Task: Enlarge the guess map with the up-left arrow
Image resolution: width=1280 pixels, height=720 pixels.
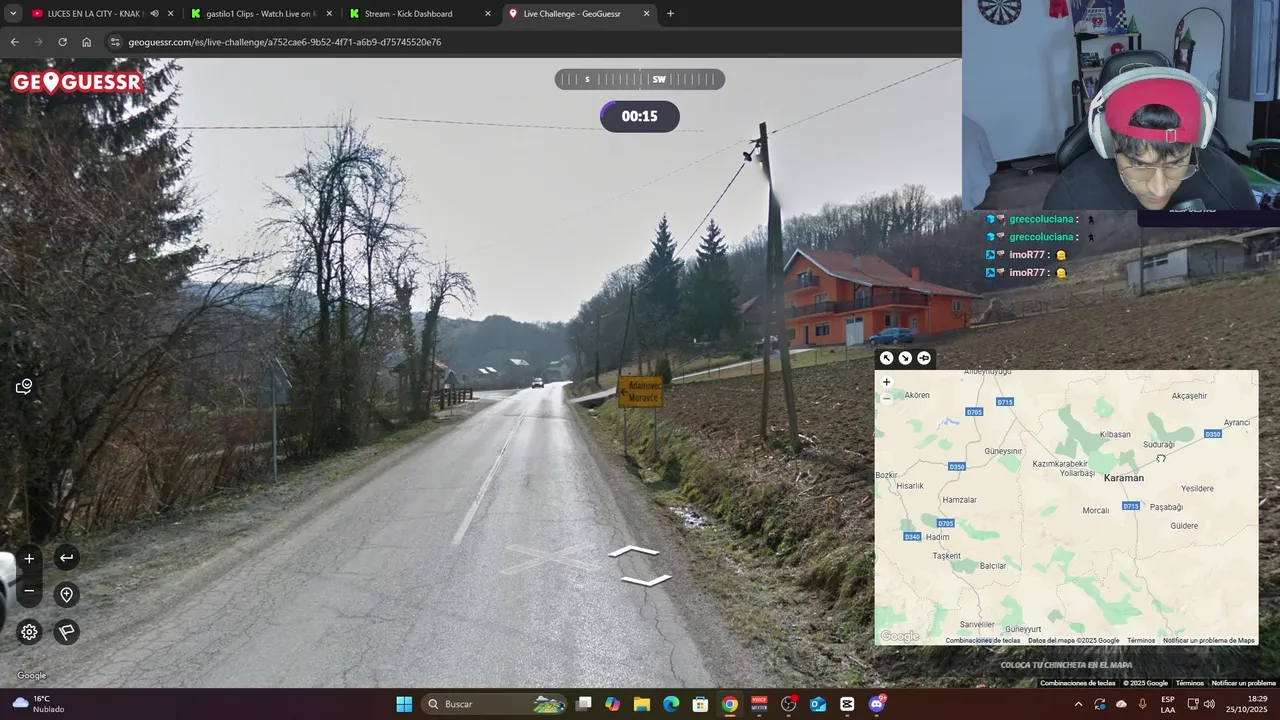Action: pyautogui.click(x=886, y=358)
